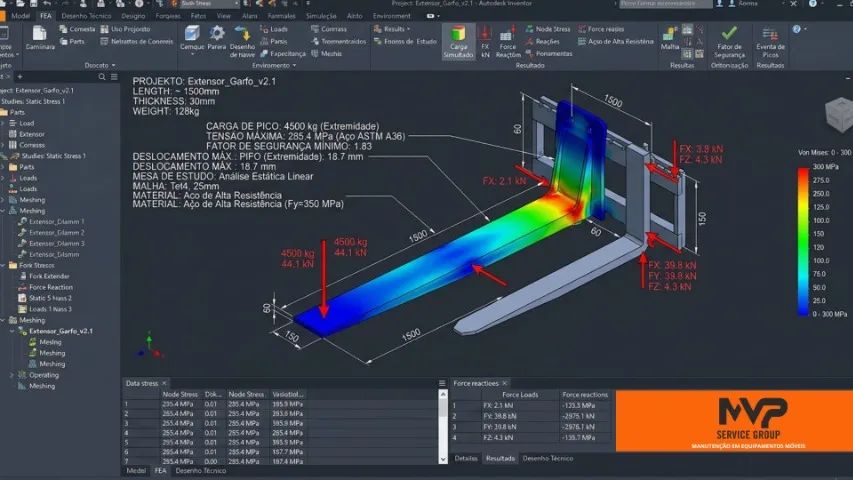Click row 1 in the Data stress table
Screen dimensions: 853x480
pos(279,404)
